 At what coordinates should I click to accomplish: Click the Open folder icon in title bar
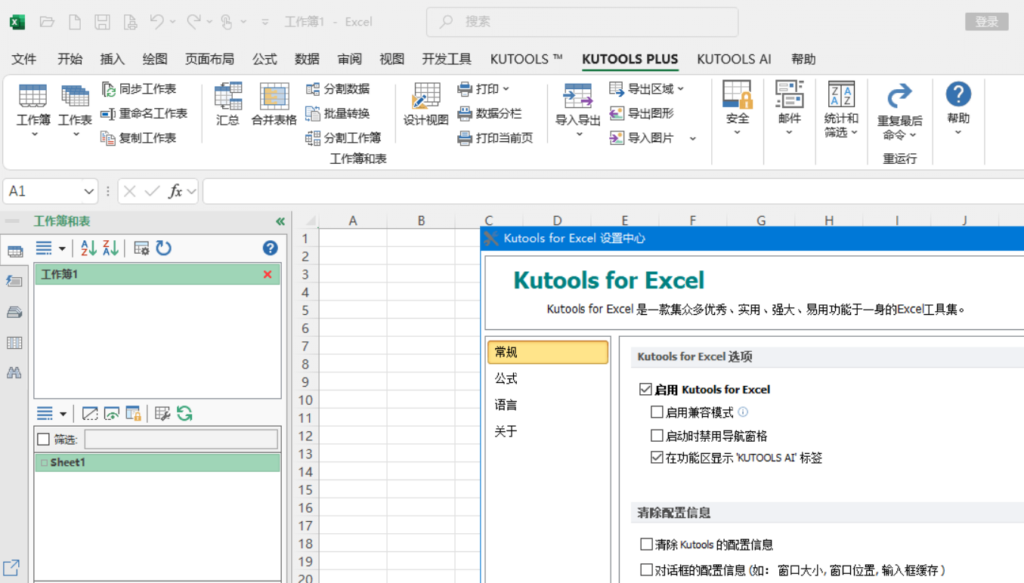coord(47,22)
